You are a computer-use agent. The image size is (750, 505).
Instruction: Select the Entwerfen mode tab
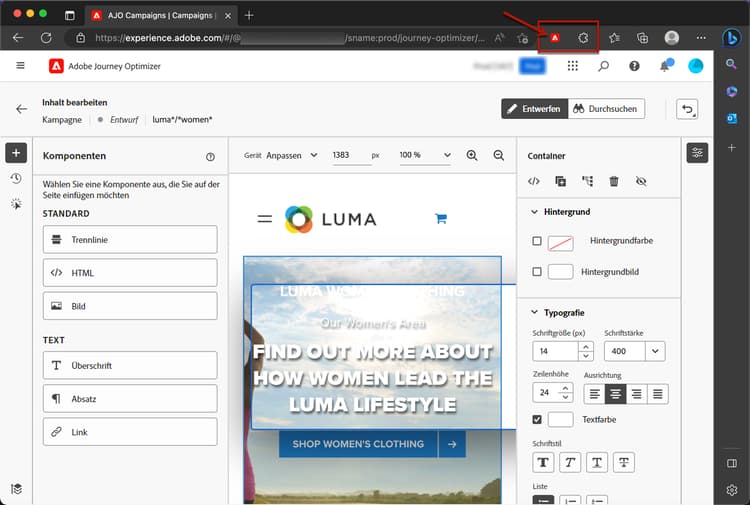[534, 109]
